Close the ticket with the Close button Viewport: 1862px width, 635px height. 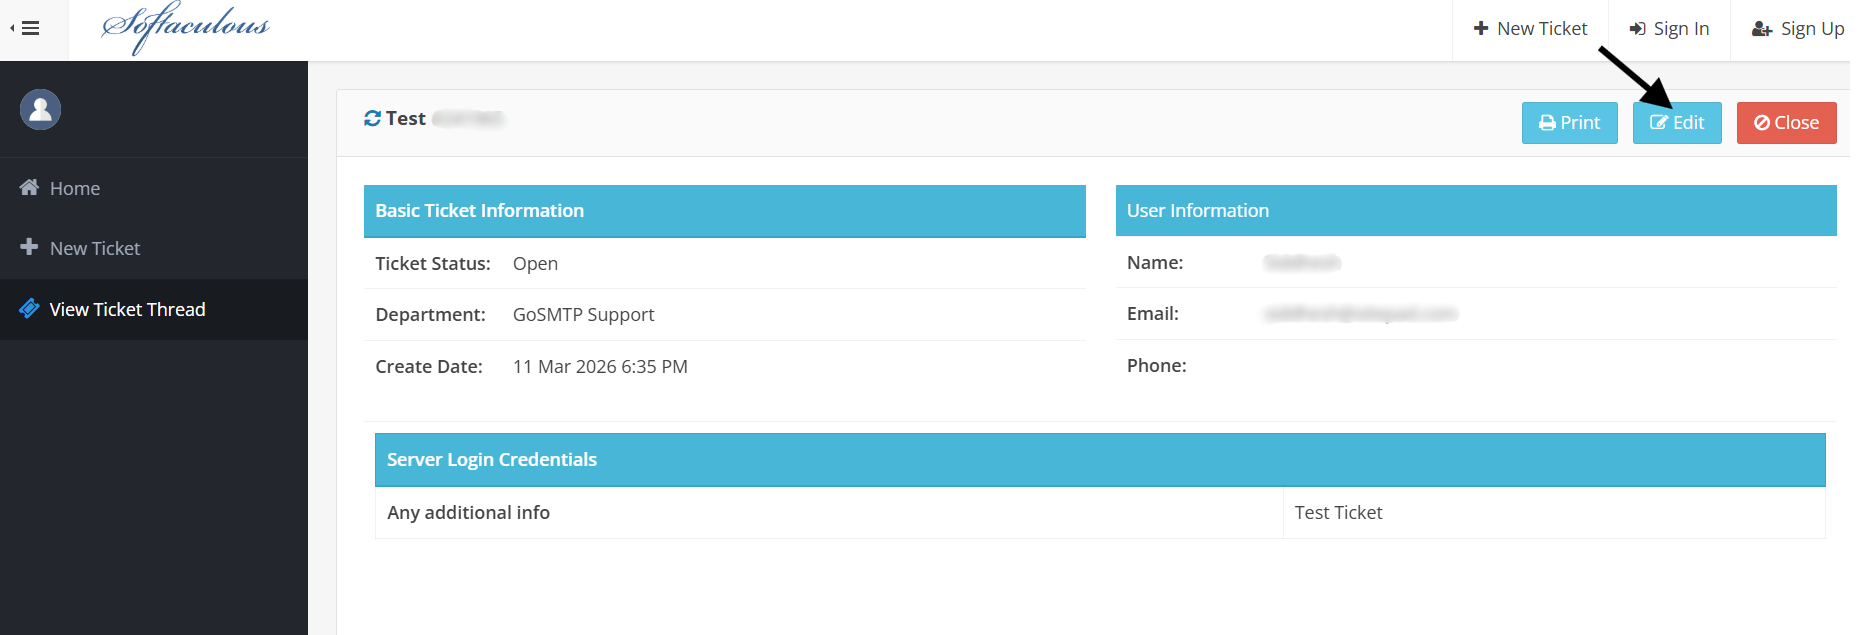click(1786, 122)
